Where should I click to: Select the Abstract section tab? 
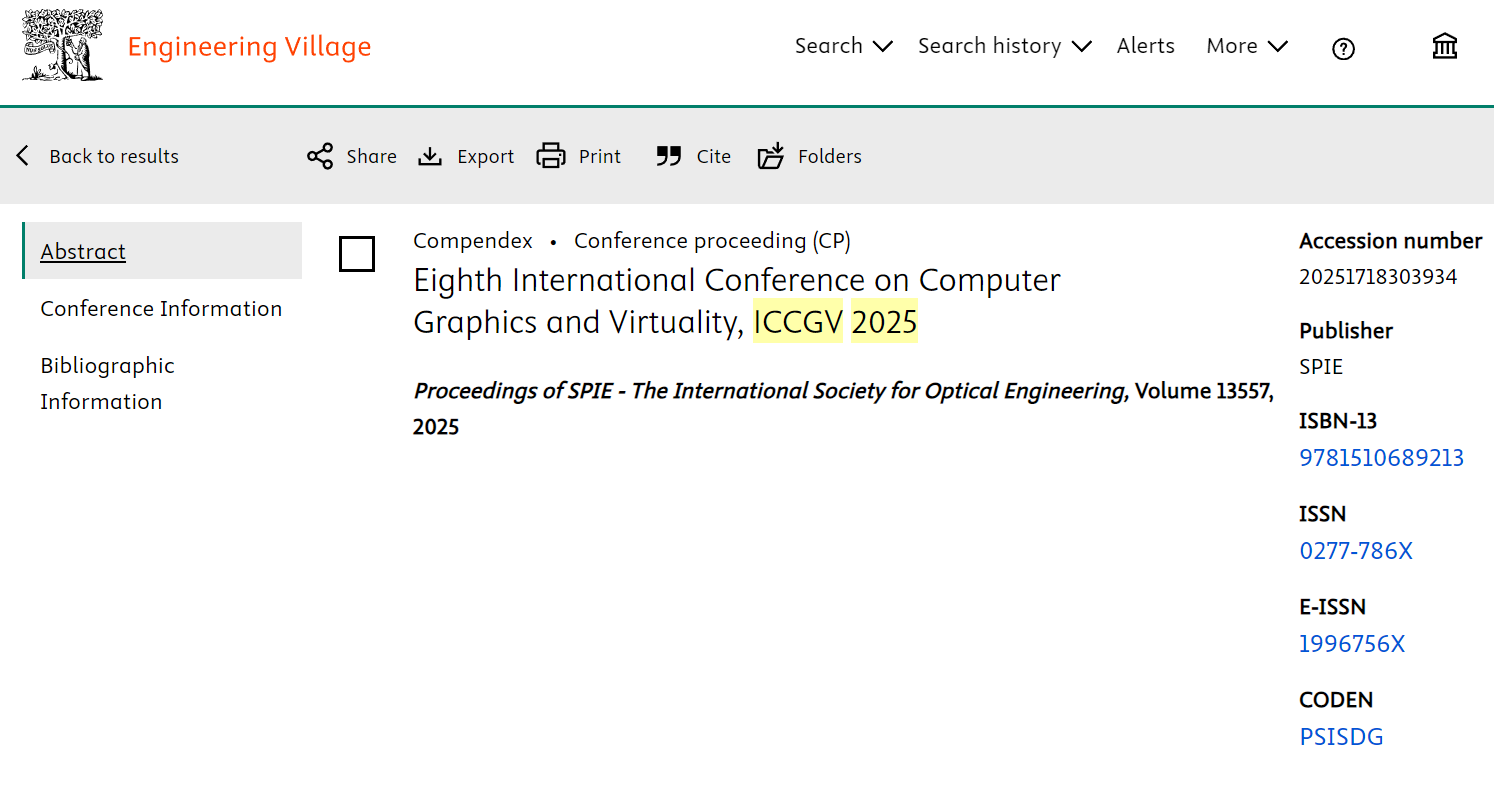(83, 251)
